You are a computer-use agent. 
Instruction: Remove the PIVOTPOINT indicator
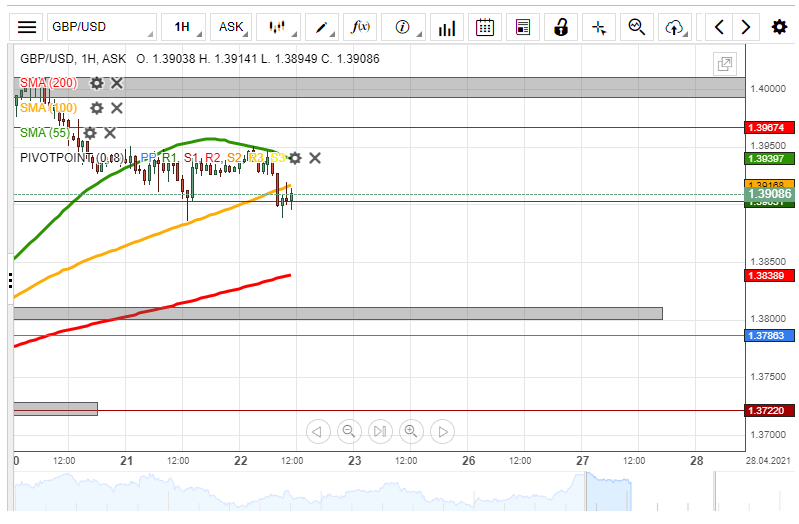315,158
